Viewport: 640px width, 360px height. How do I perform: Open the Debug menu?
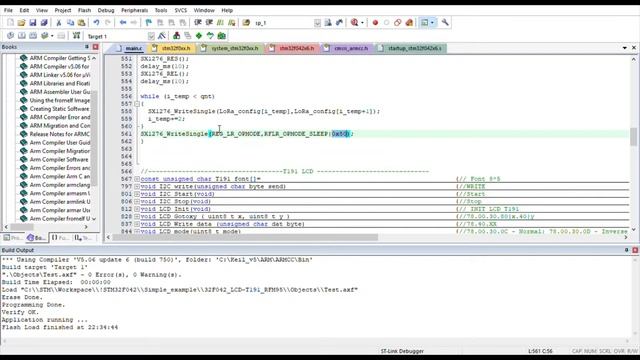pos(106,10)
